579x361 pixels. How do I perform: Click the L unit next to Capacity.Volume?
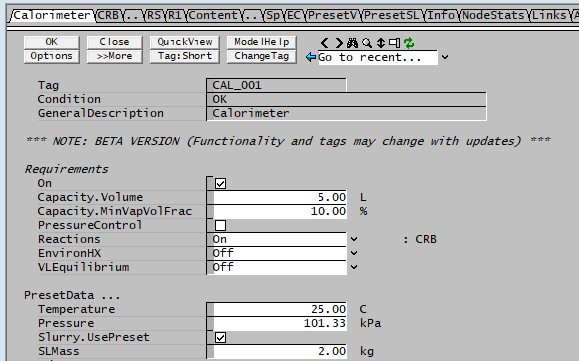[x=363, y=197]
